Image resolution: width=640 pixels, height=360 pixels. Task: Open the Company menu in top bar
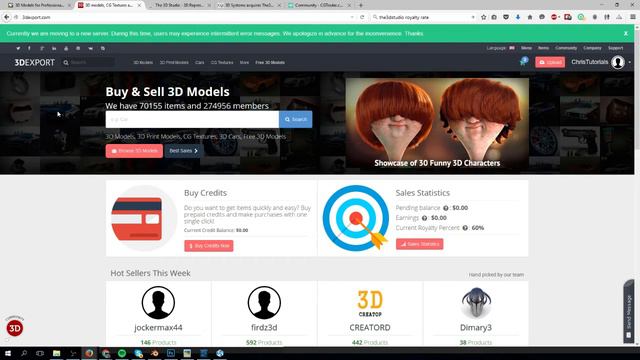(592, 48)
